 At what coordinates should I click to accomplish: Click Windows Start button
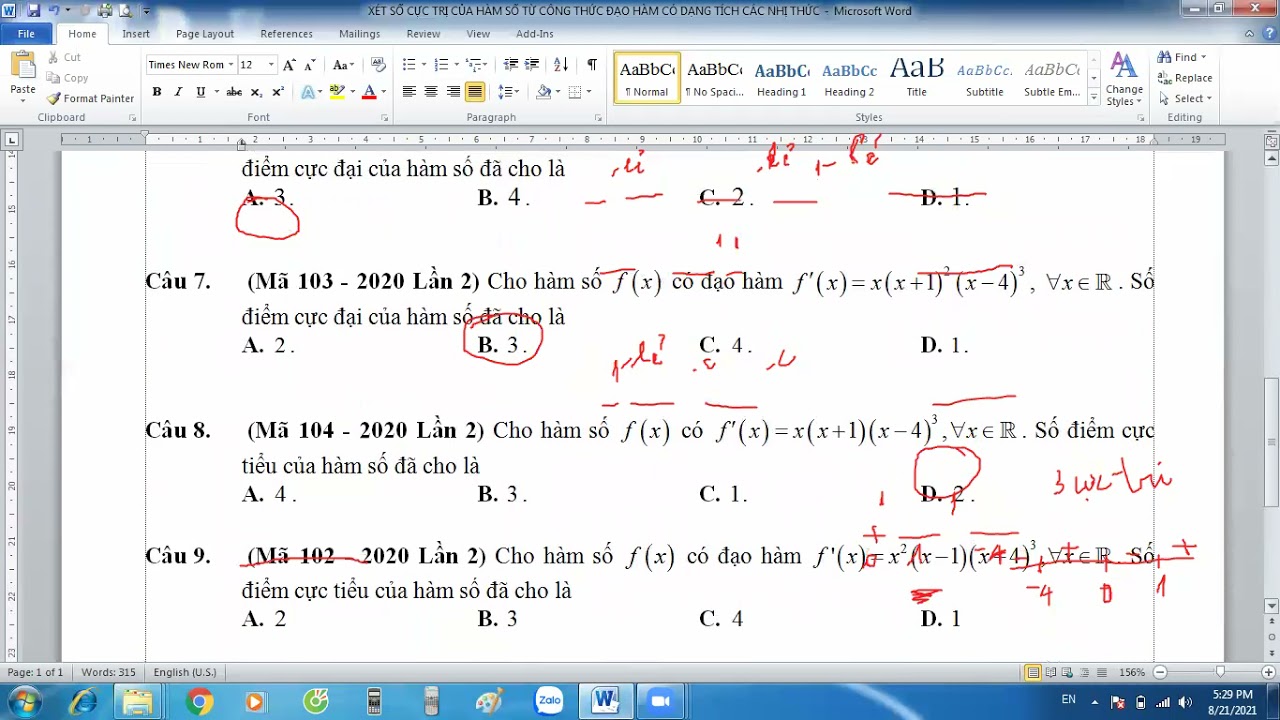point(25,702)
